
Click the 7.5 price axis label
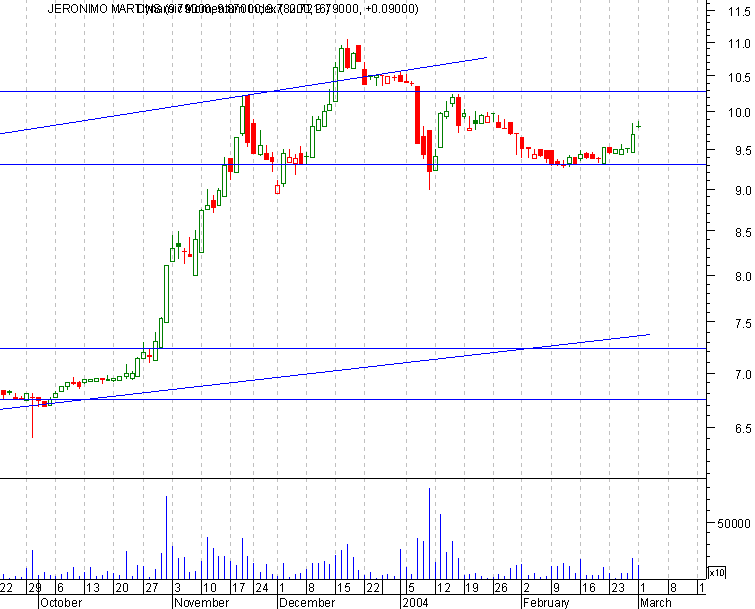[x=742, y=324]
